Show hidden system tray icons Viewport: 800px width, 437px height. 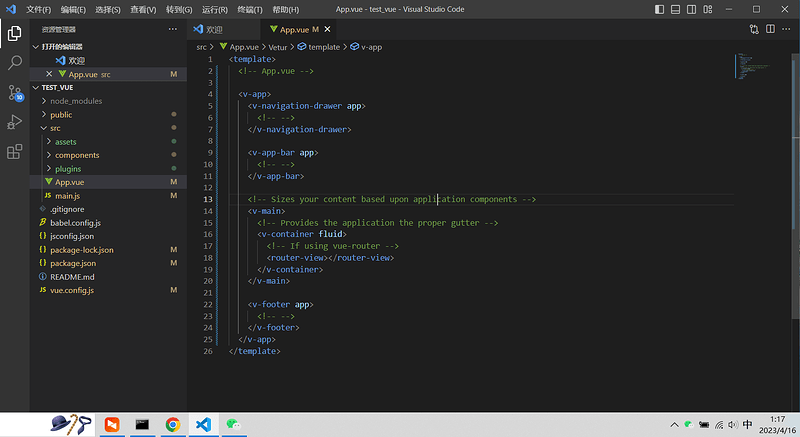pos(674,425)
